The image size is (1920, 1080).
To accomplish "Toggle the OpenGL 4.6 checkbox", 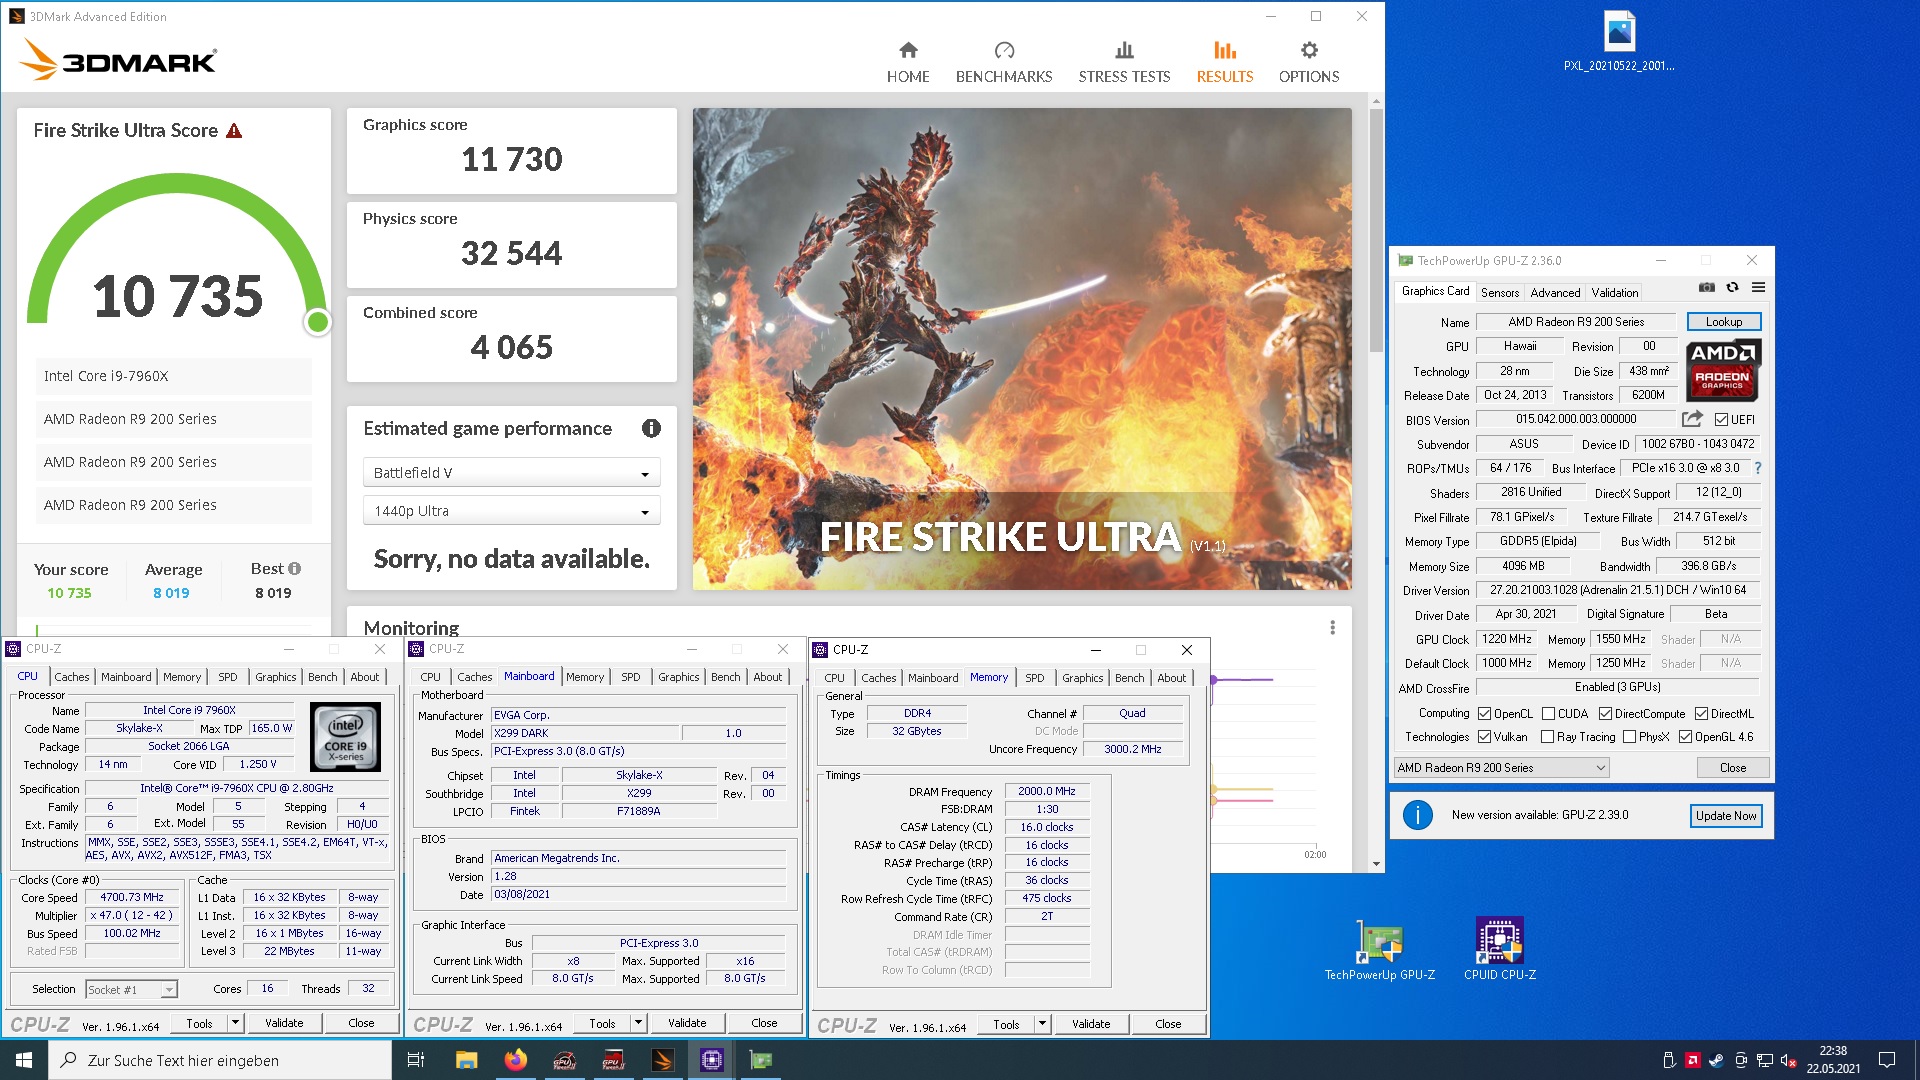I will click(x=1685, y=737).
